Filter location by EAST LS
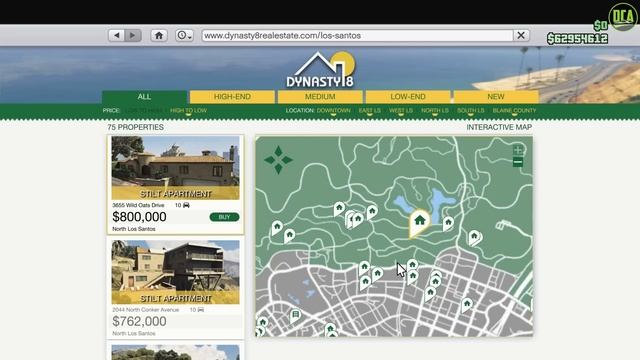The height and width of the screenshot is (360, 640). (369, 111)
